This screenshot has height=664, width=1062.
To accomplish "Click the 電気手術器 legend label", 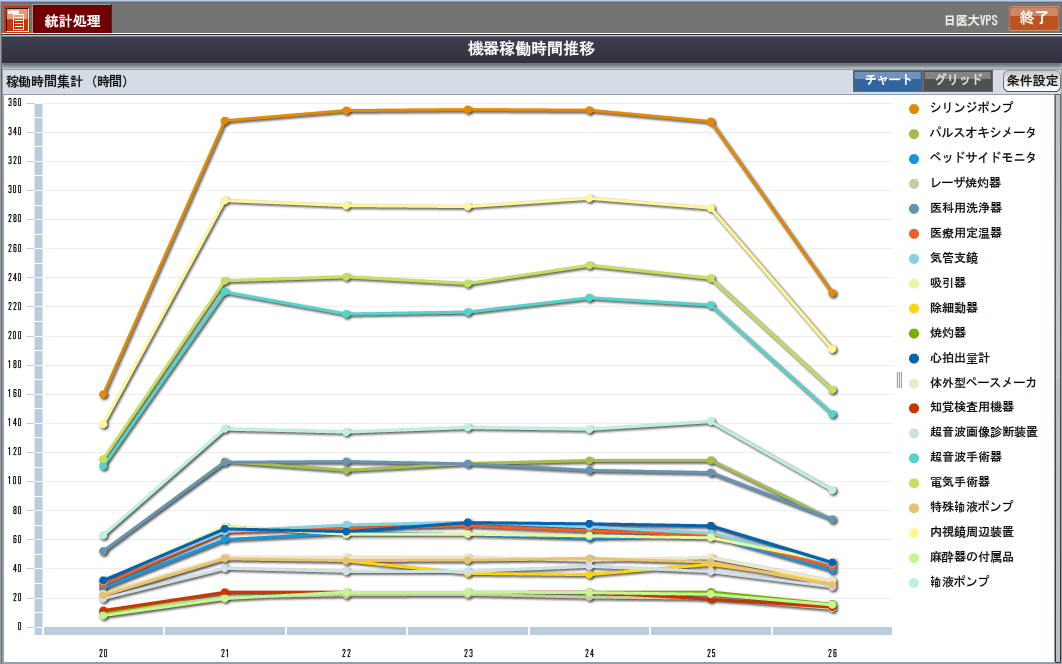I will [x=959, y=482].
